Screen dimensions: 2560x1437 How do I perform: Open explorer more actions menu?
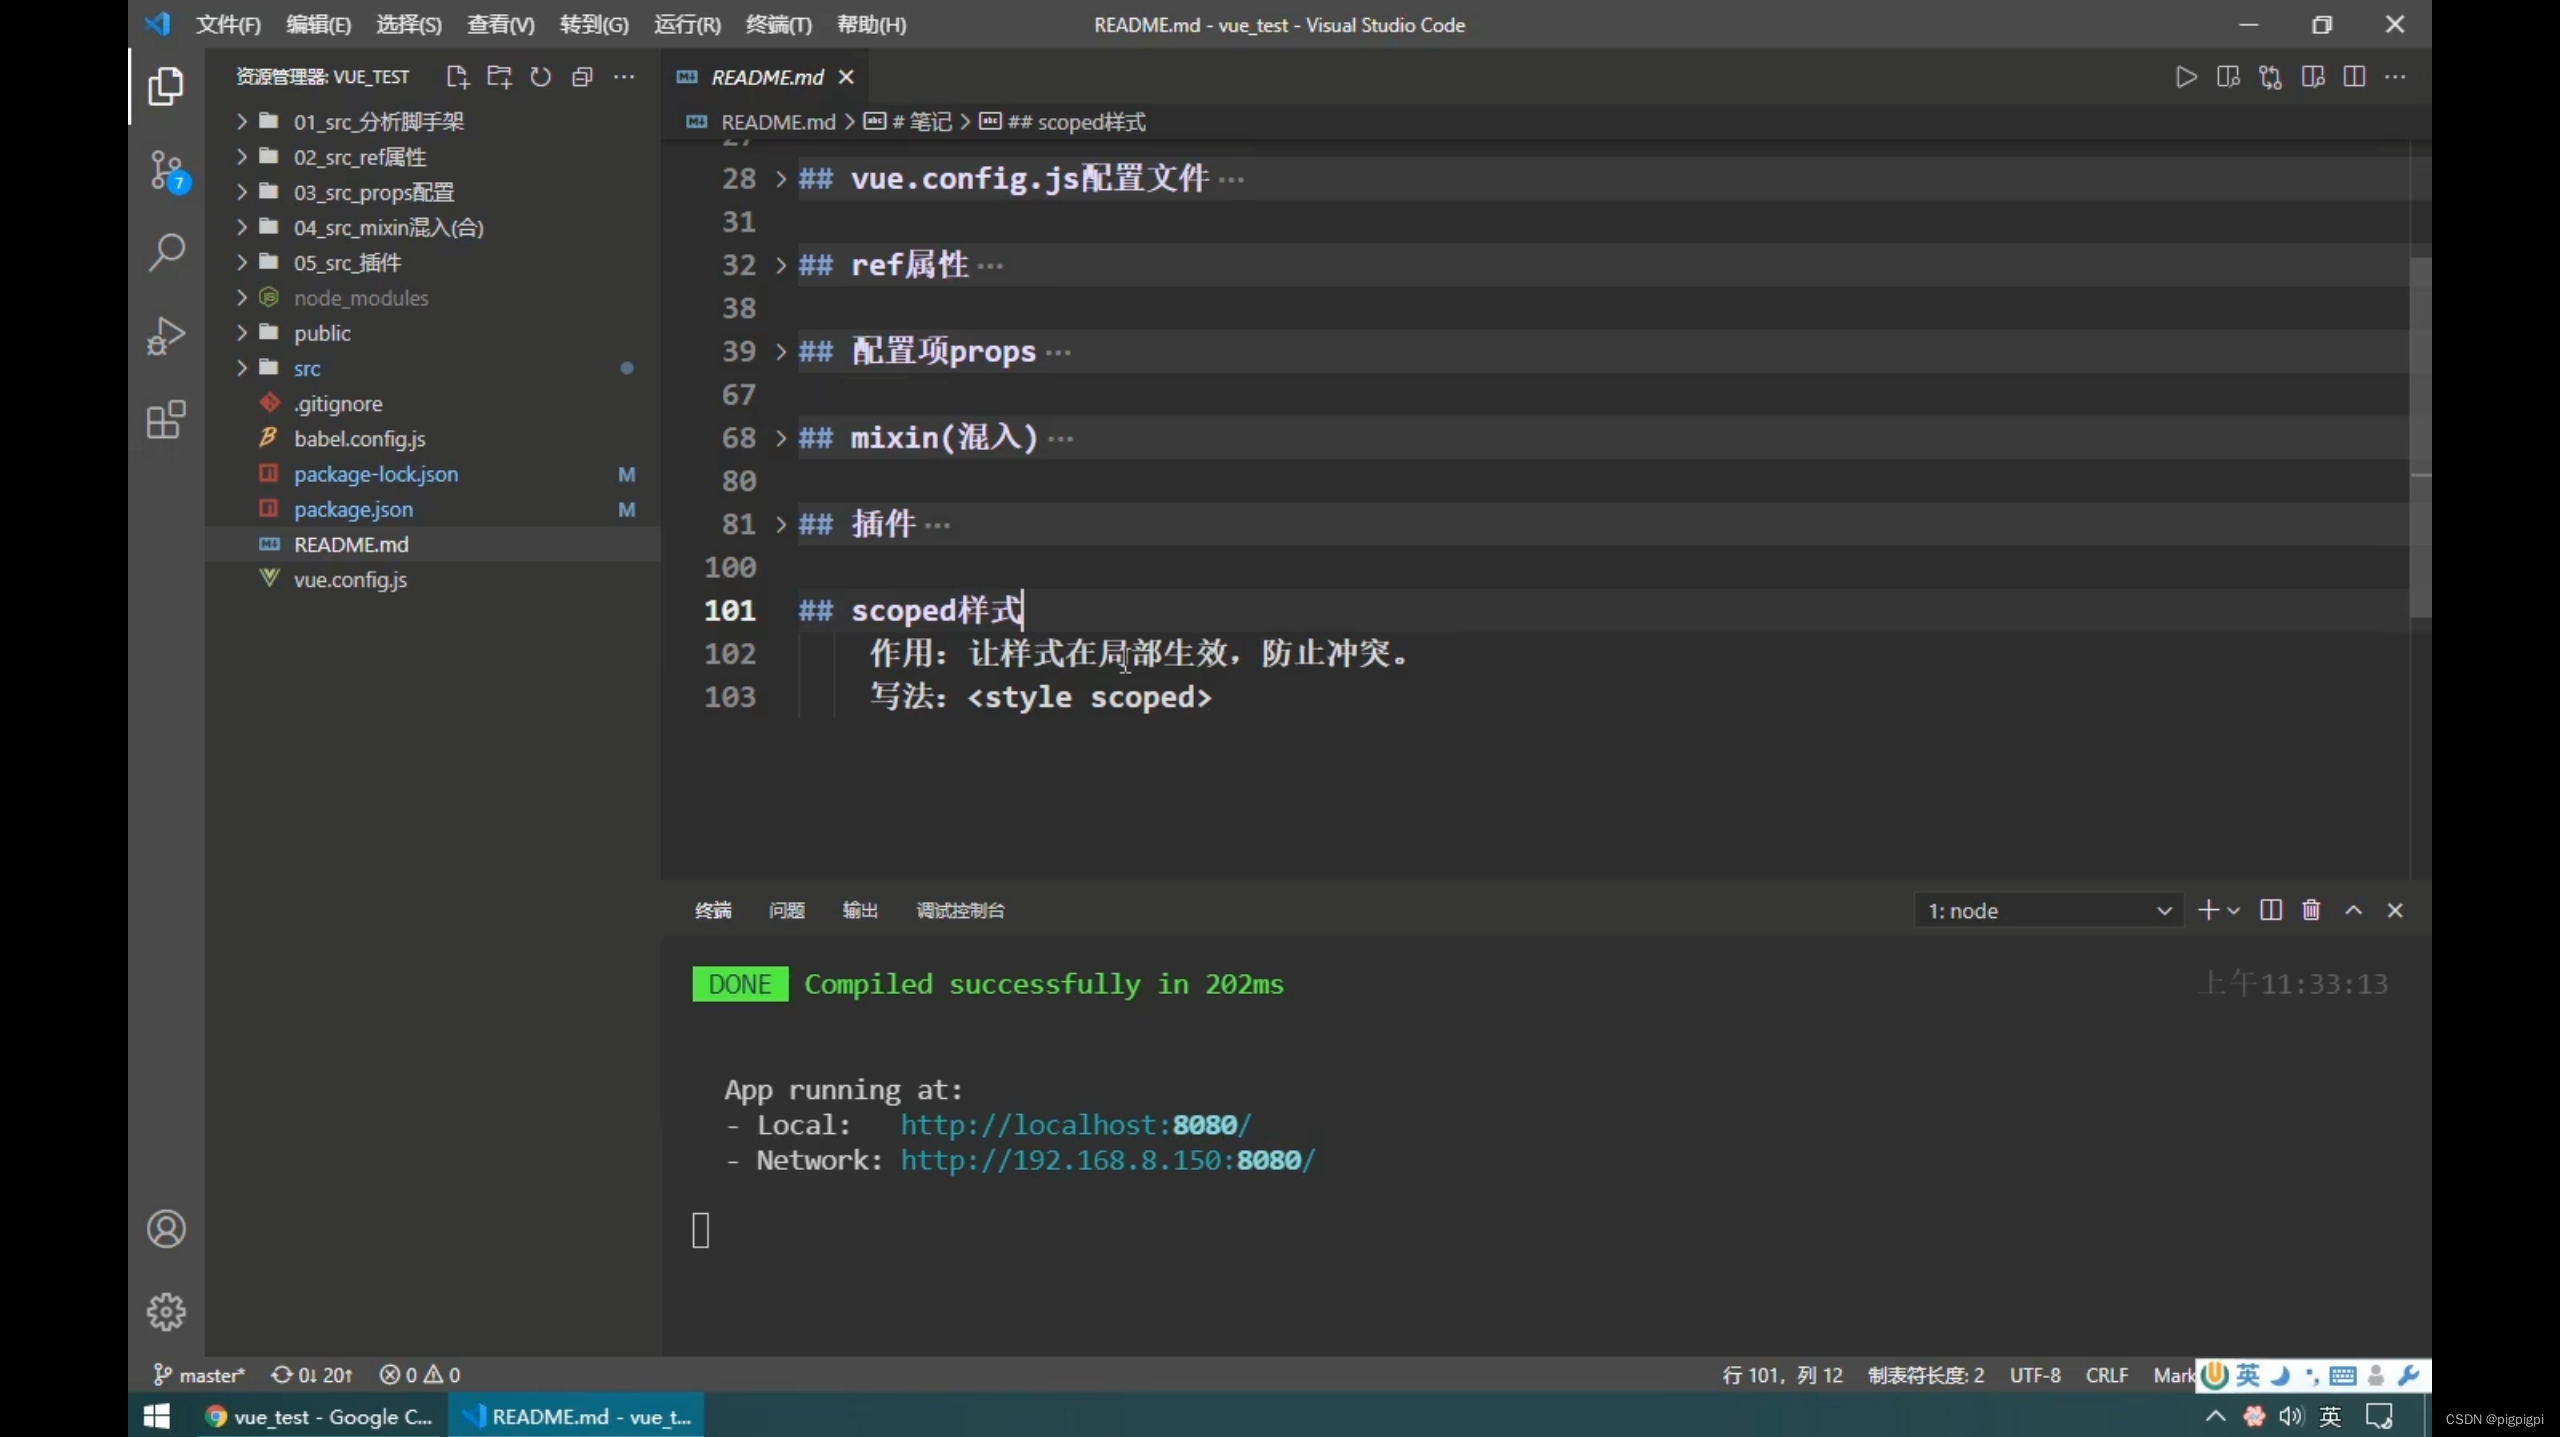[624, 77]
